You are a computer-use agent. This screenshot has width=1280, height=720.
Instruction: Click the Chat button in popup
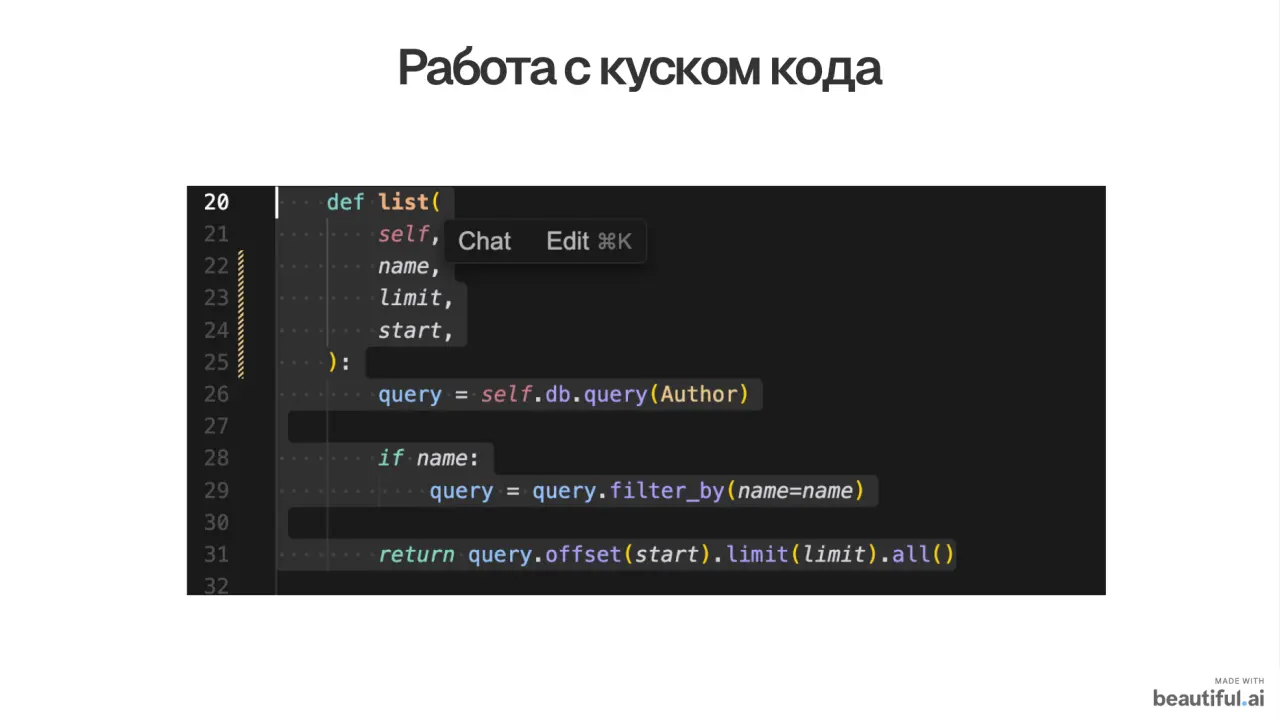pyautogui.click(x=484, y=241)
